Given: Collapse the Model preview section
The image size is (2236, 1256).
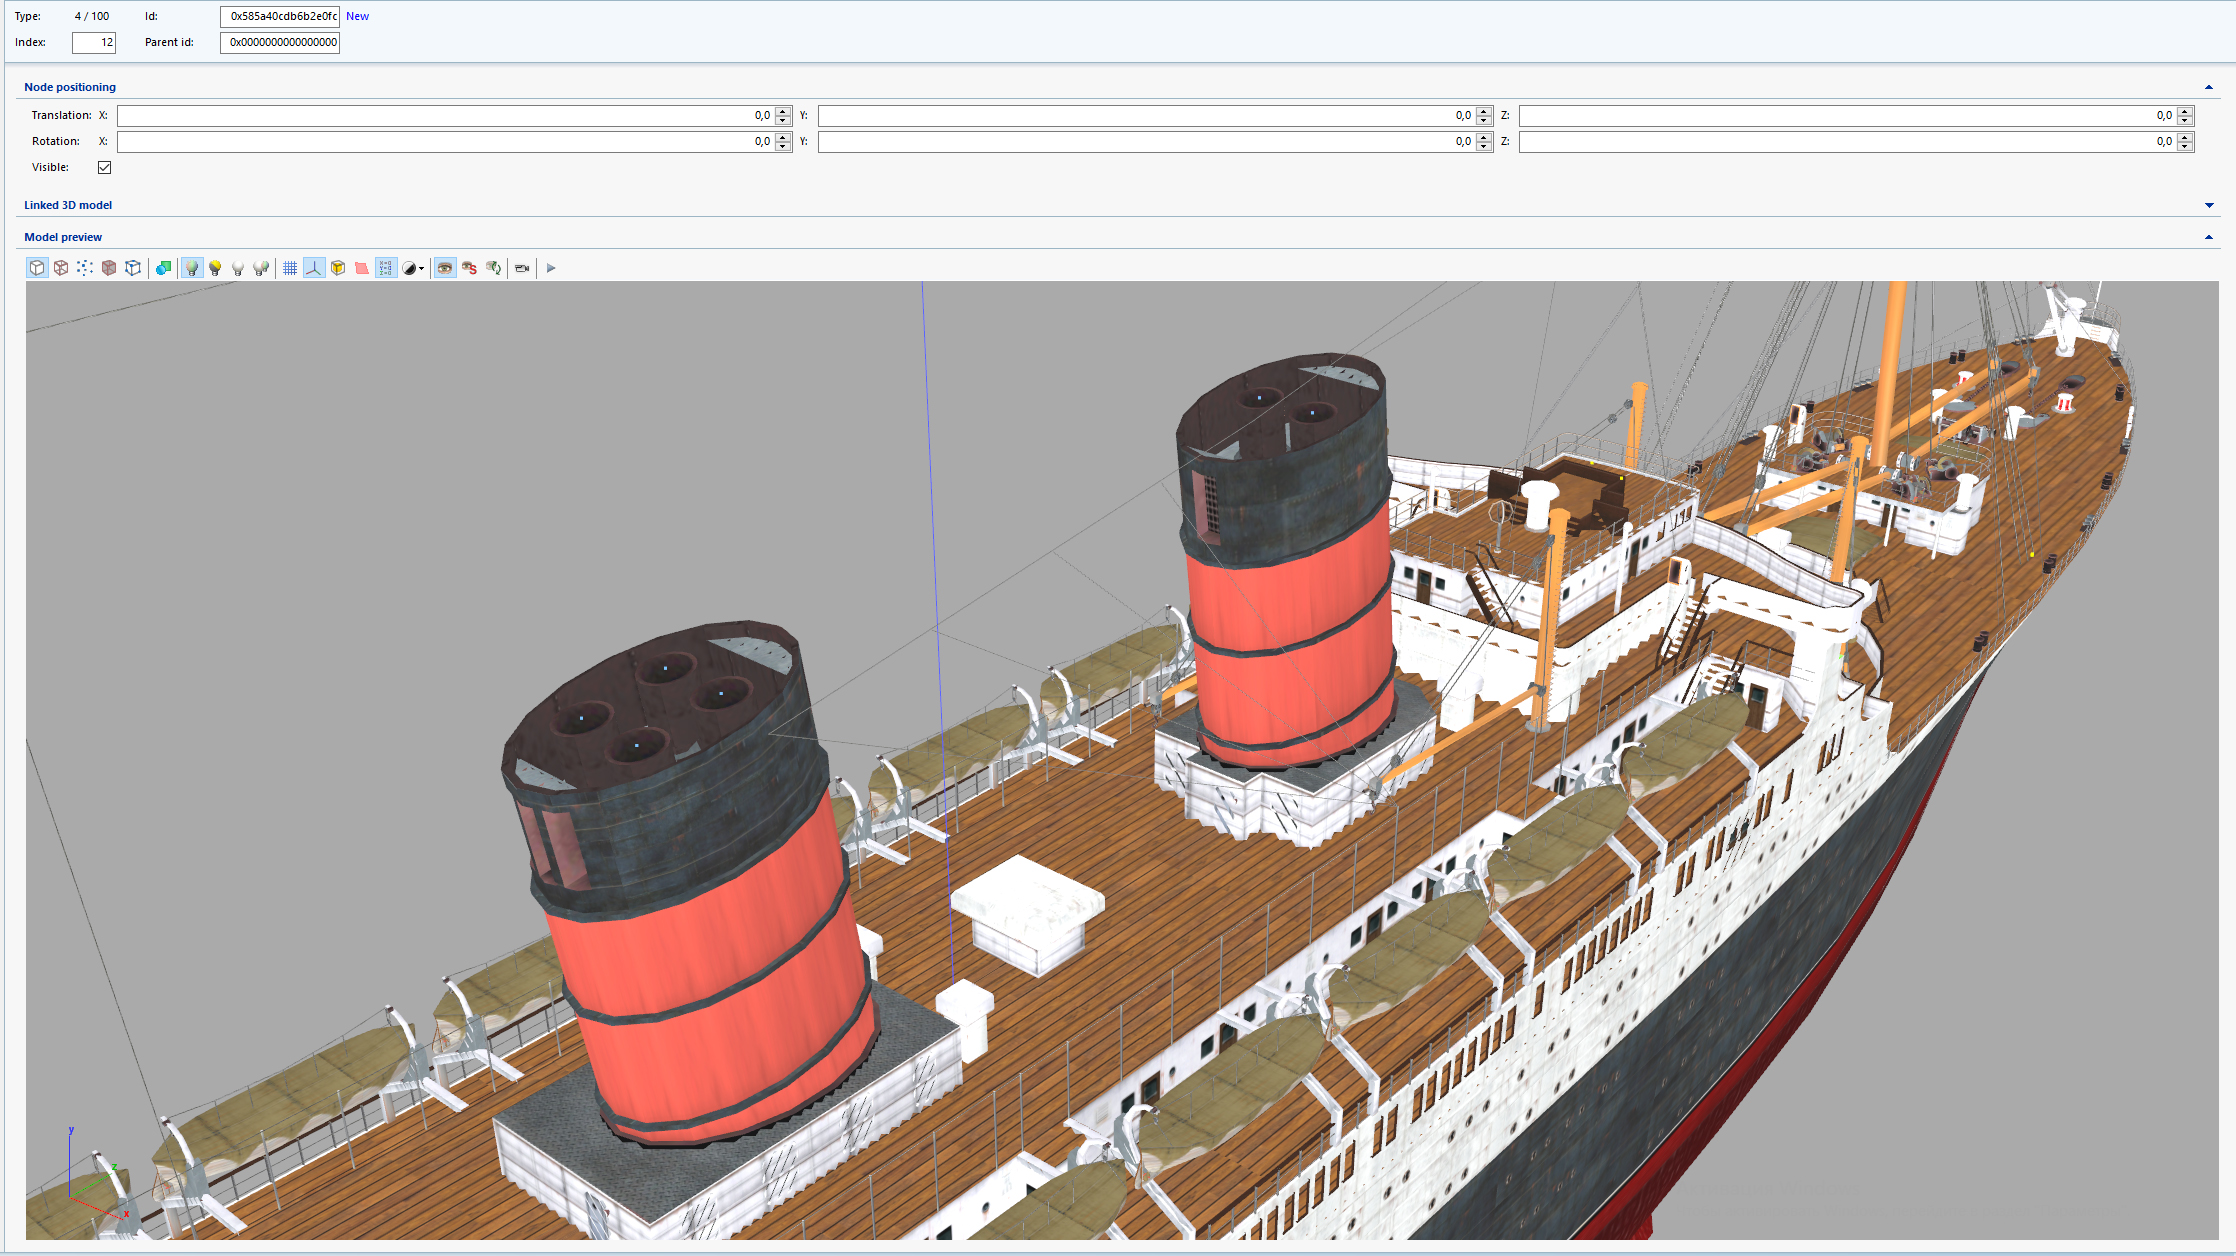Looking at the screenshot, I should [2209, 237].
